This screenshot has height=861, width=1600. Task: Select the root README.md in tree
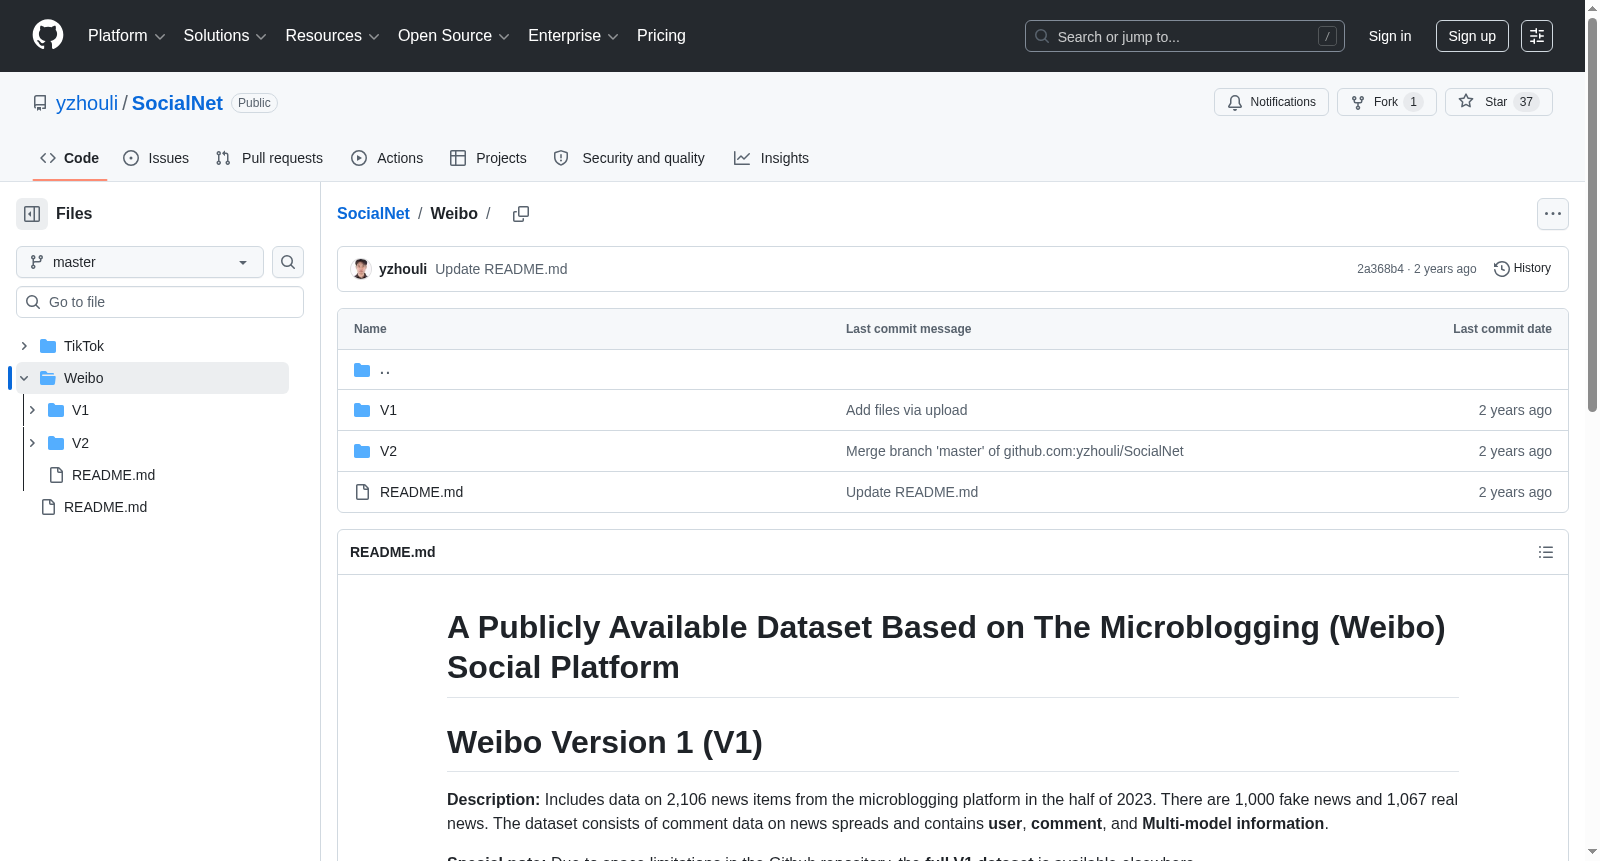pyautogui.click(x=105, y=507)
